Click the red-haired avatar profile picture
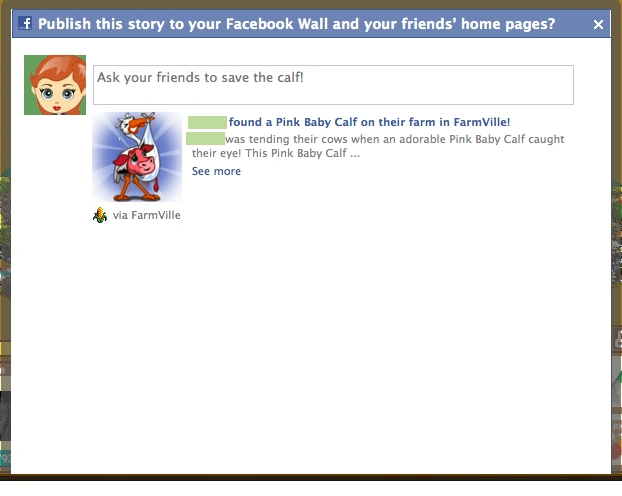Image resolution: width=622 pixels, height=496 pixels. pos(55,85)
